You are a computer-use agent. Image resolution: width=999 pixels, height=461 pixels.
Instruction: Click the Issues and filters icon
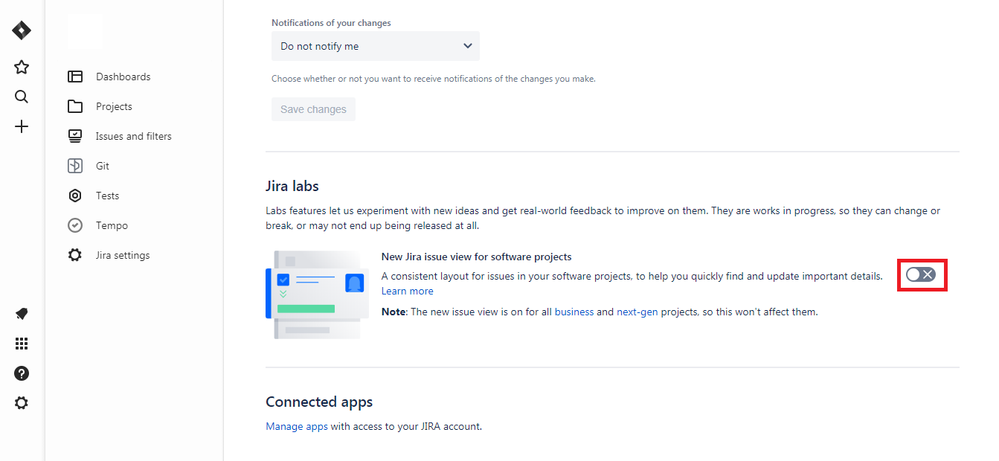pyautogui.click(x=75, y=136)
